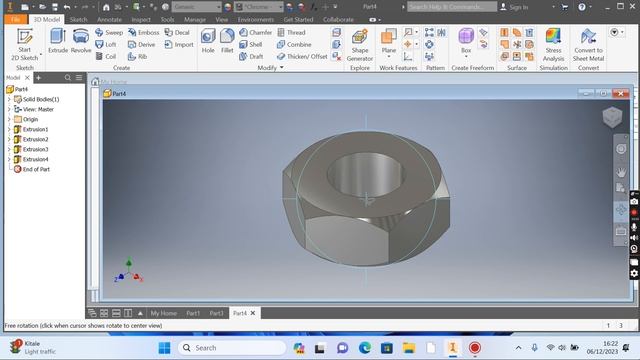Open Environments ribbon tab

click(256, 19)
